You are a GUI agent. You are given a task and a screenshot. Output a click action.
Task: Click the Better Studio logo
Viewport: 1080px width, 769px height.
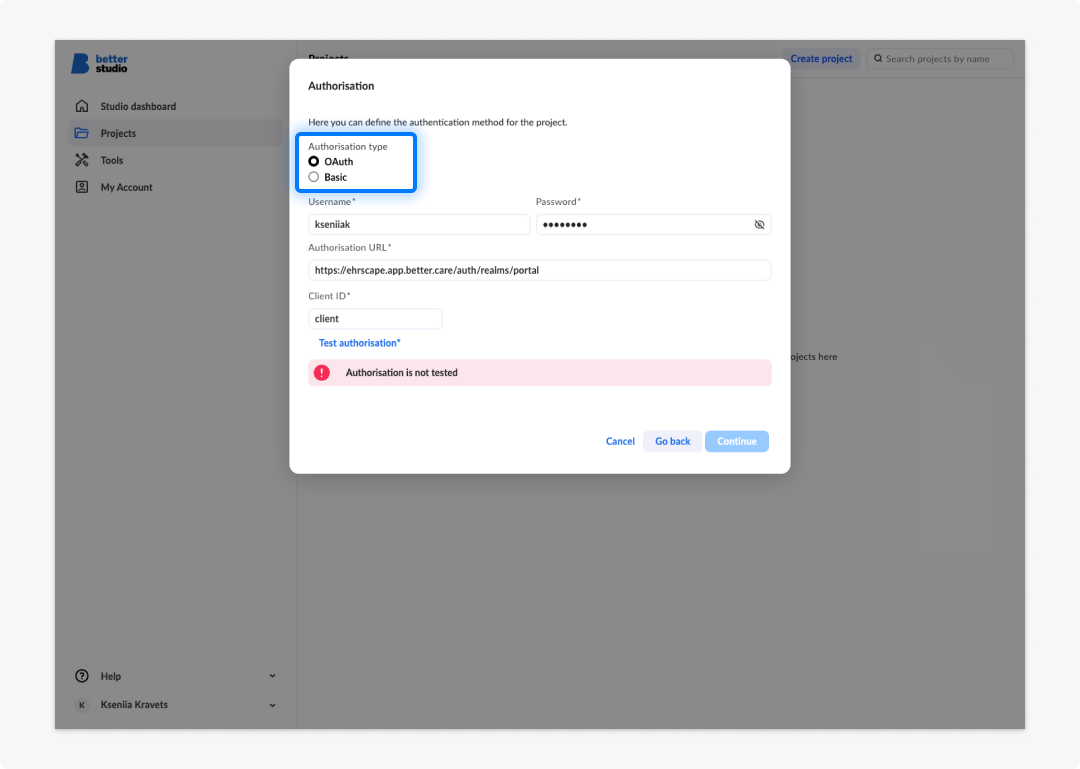[100, 63]
